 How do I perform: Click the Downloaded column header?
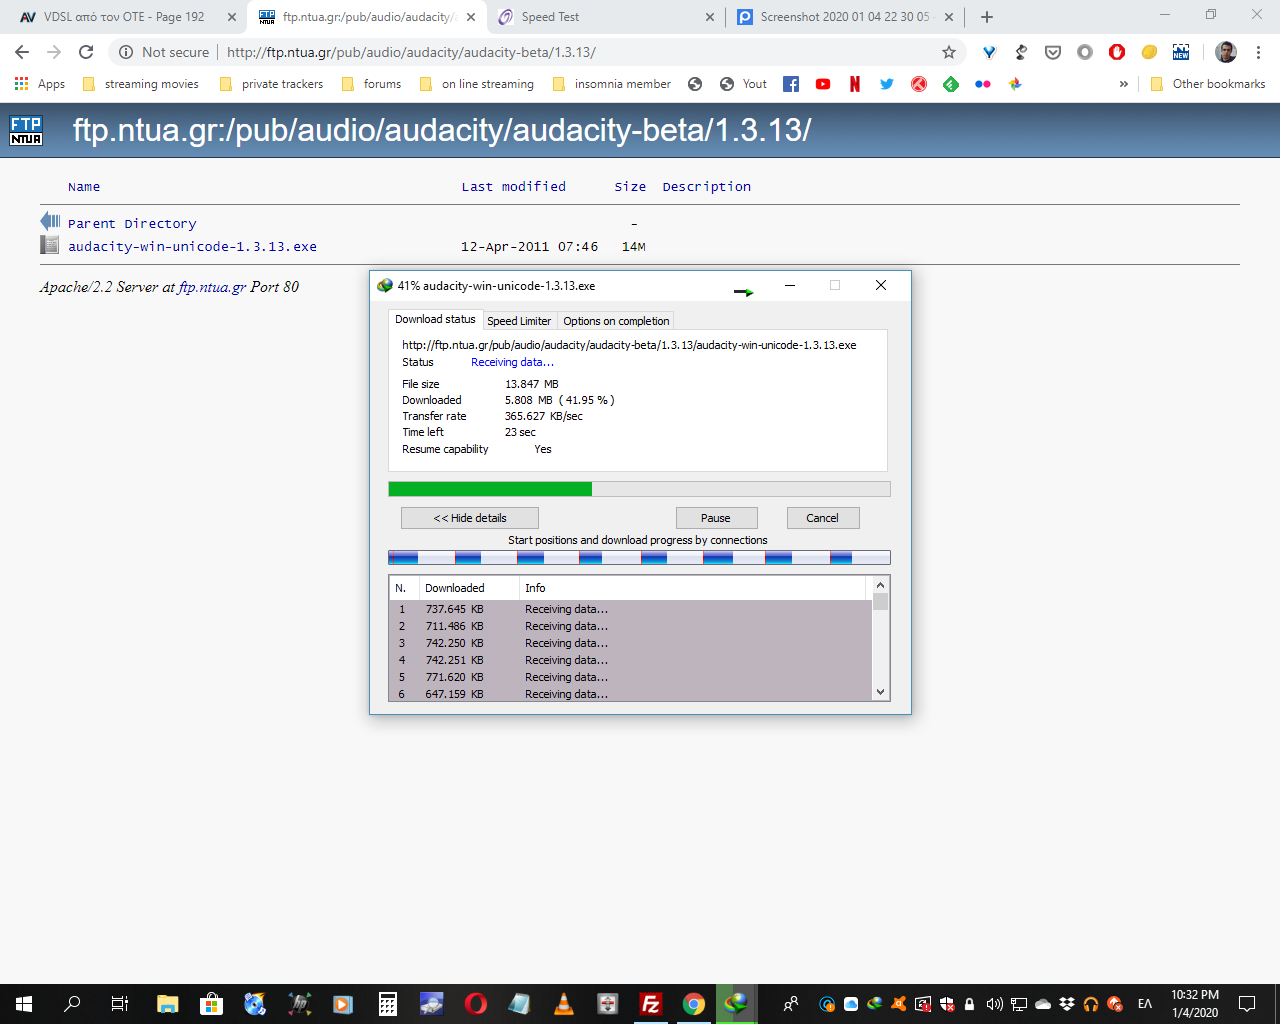coord(468,588)
